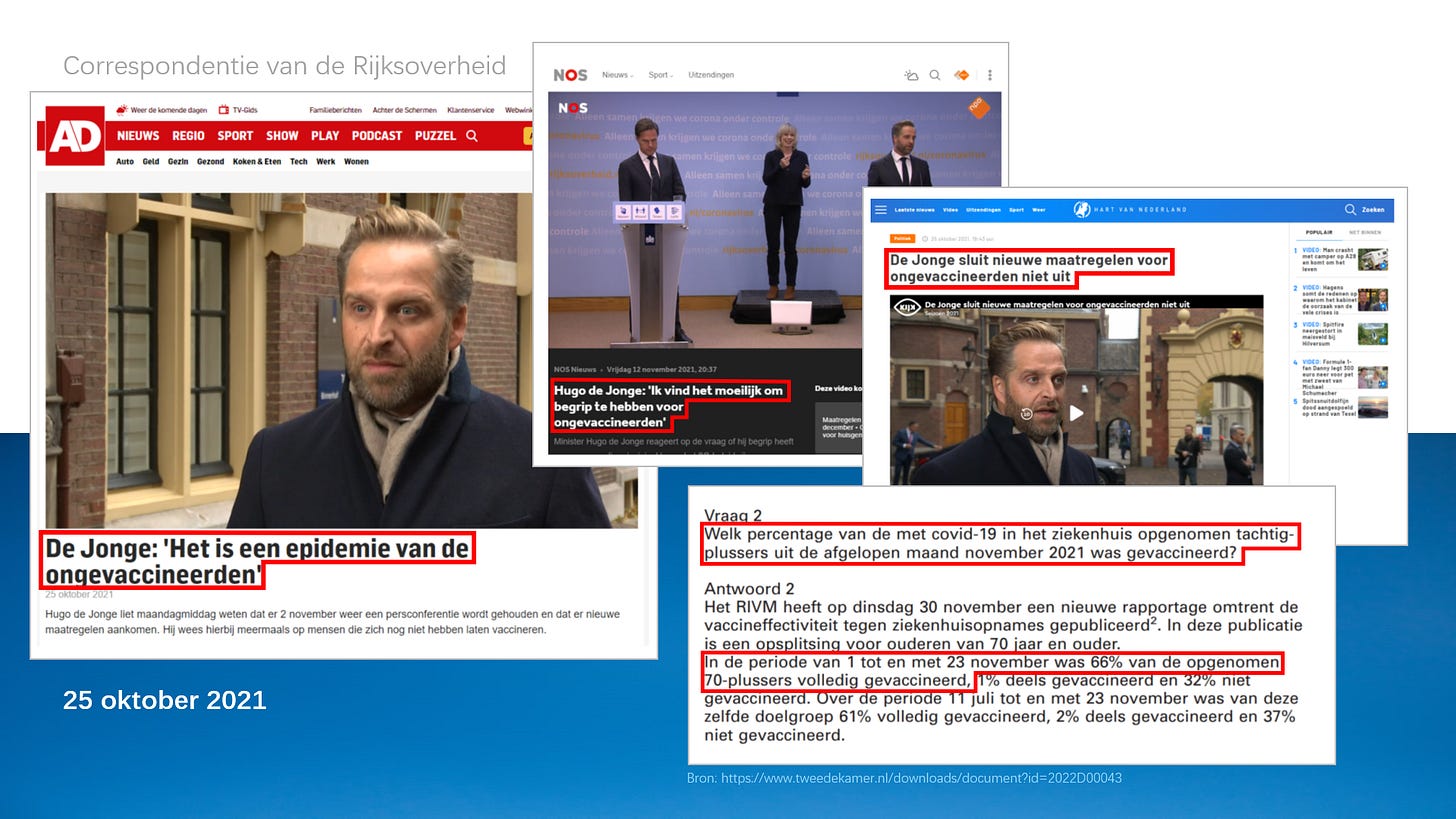
Task: Click 'Familieberichten' in AD top bar
Action: coord(336,110)
